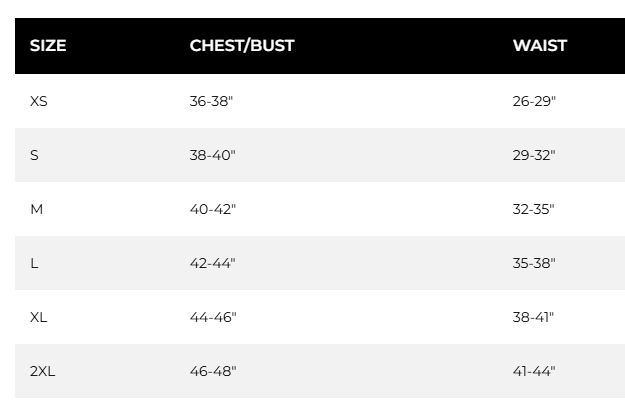Click the 38-40" chest measurement
The width and height of the screenshot is (625, 405).
[x=213, y=155]
